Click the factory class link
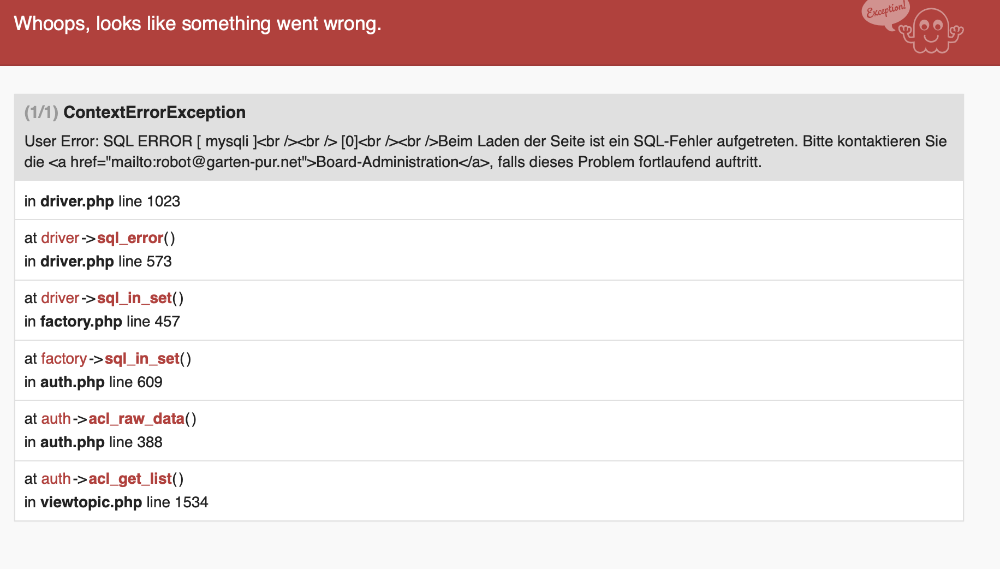Screen dimensions: 1000x569 click(x=64, y=358)
